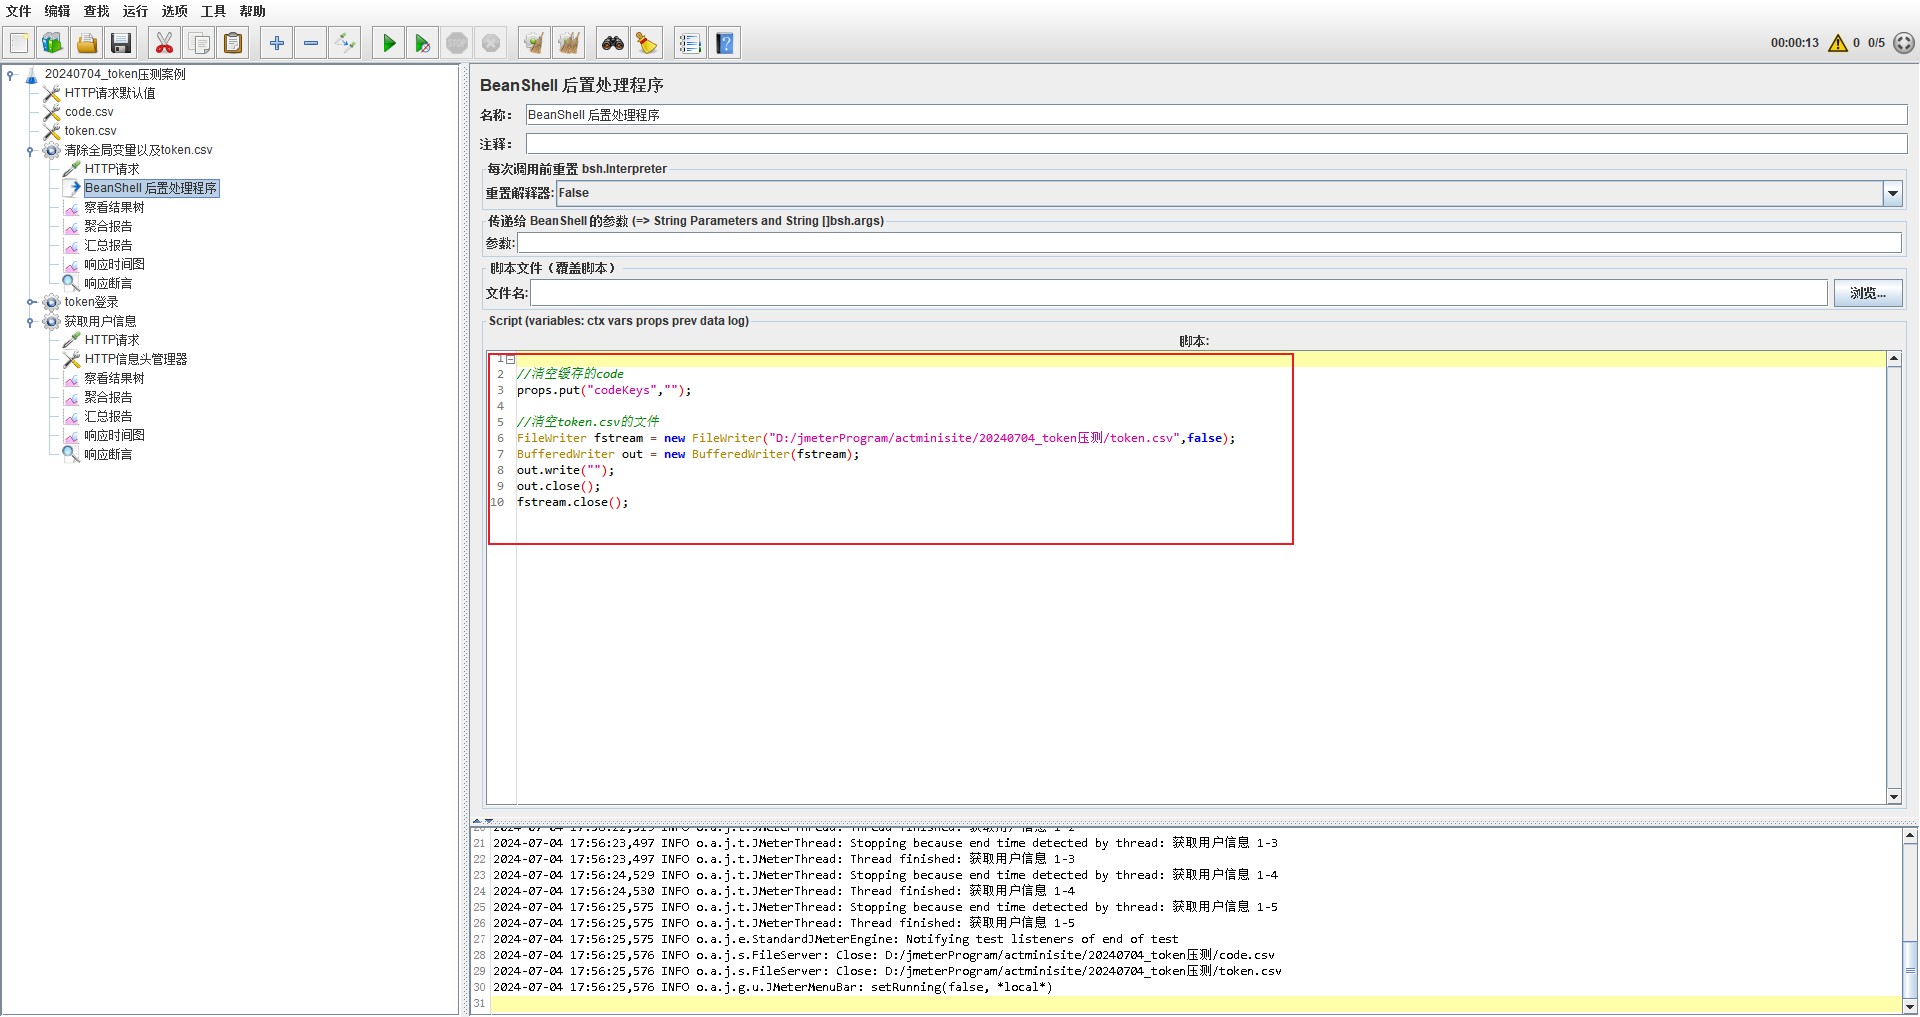Click the 浏览... button

(x=1867, y=293)
